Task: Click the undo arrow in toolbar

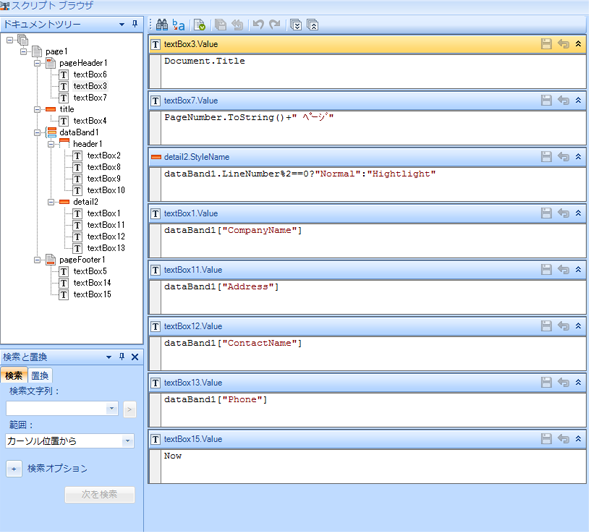Action: click(x=258, y=25)
